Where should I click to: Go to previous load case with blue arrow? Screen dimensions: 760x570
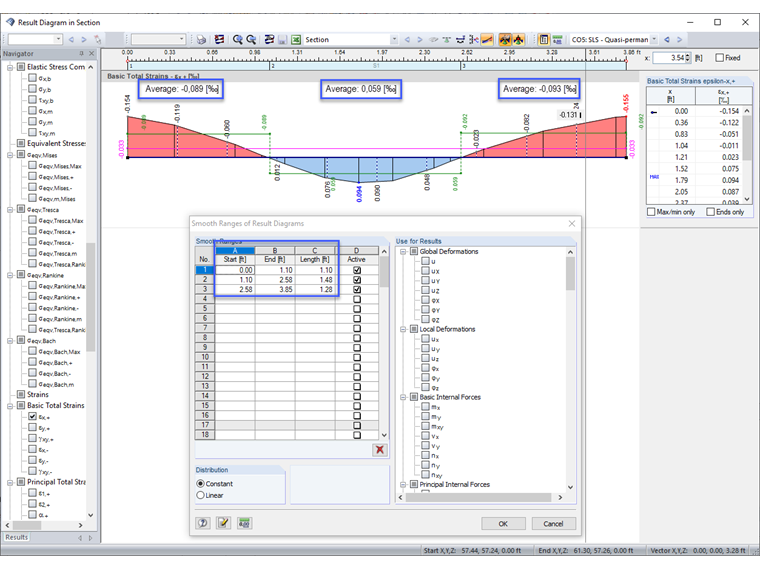(667, 40)
